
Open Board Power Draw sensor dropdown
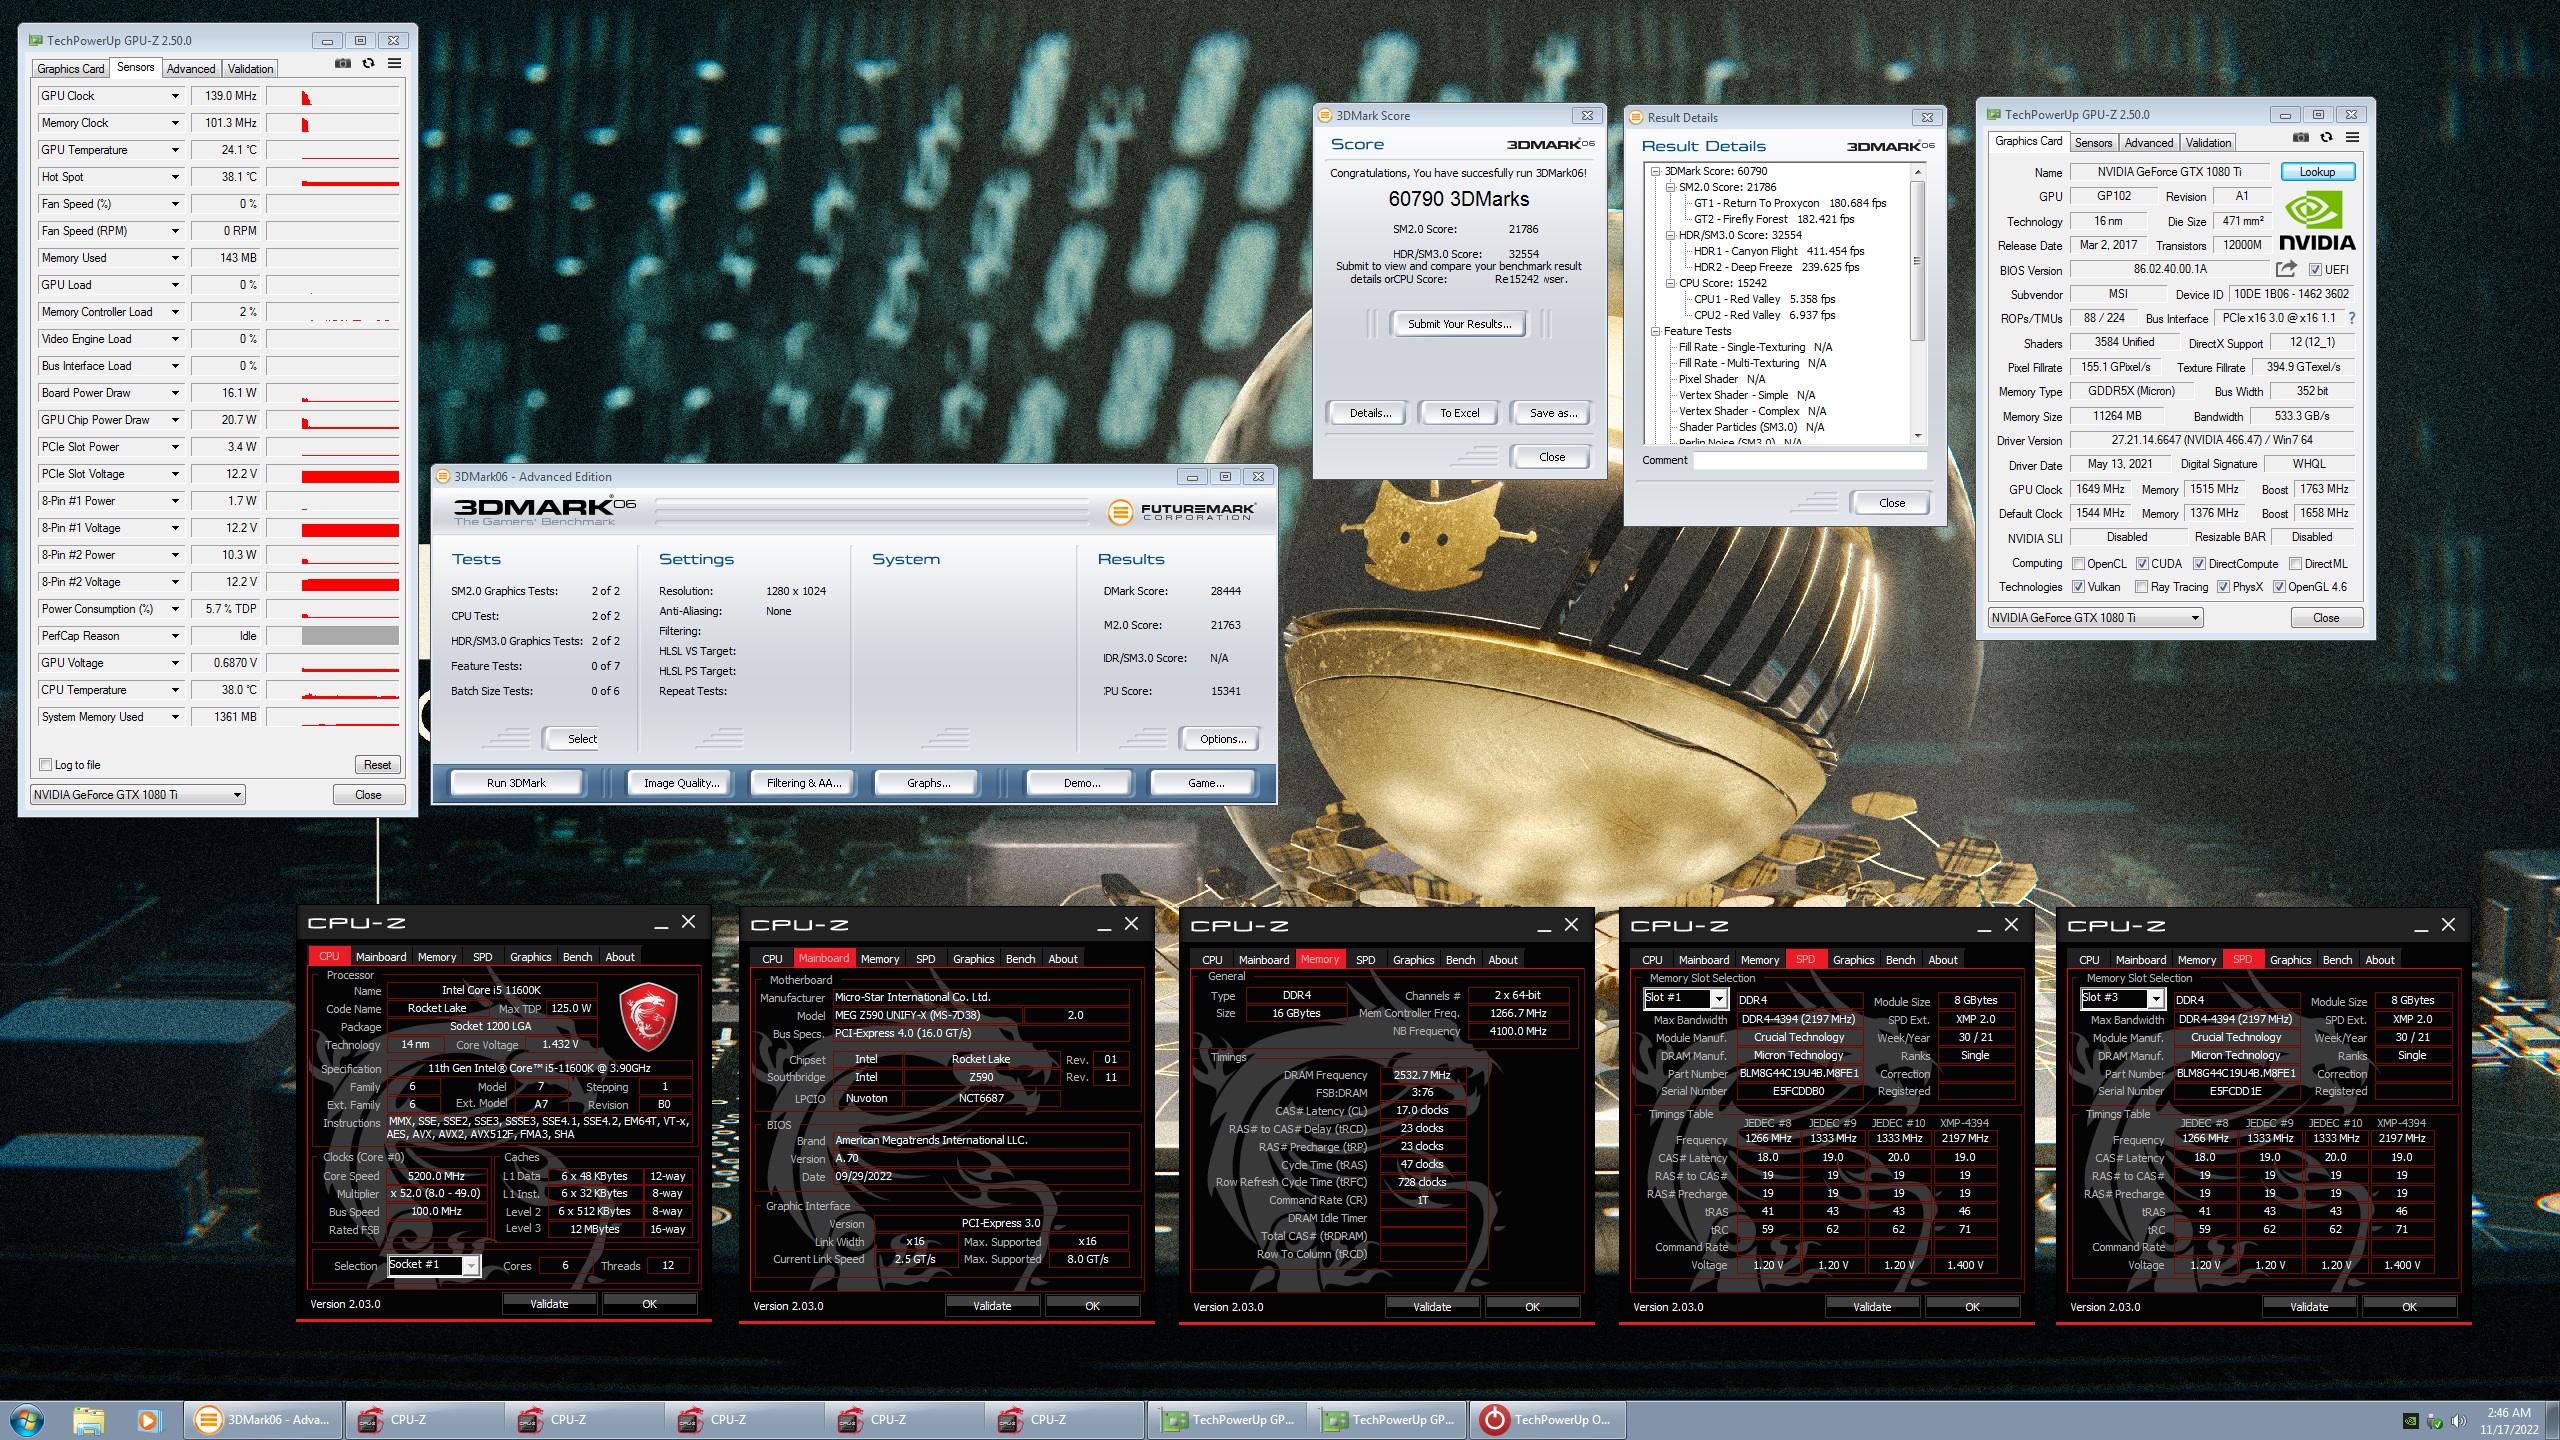pos(175,393)
